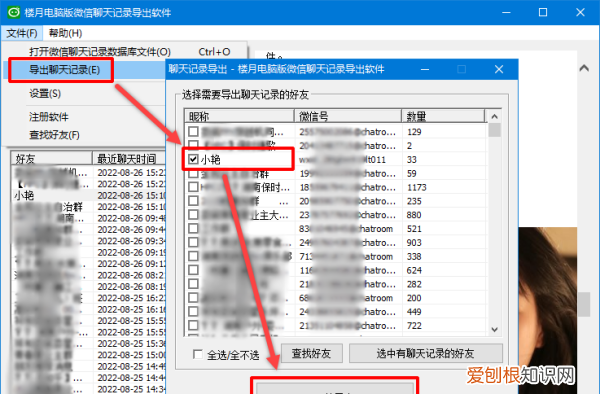The height and width of the screenshot is (394, 600).
Task: Select the friend row dated 2022-08-25 15:00
Action: pyautogui.click(x=89, y=355)
